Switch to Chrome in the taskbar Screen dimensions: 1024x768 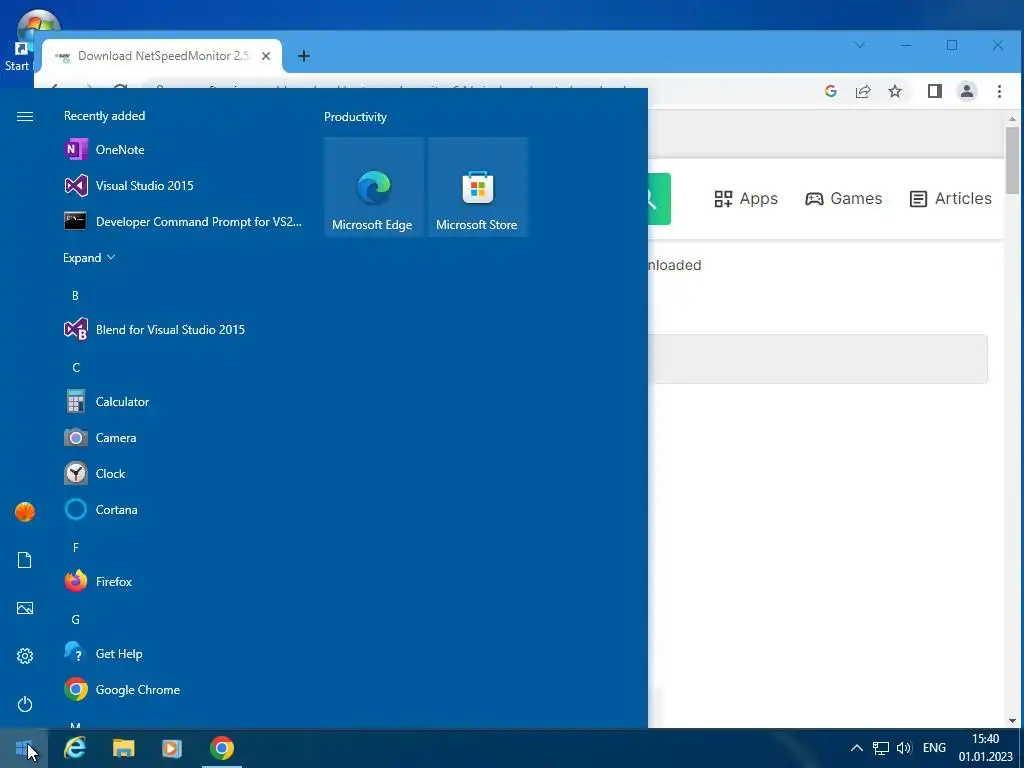(x=222, y=748)
